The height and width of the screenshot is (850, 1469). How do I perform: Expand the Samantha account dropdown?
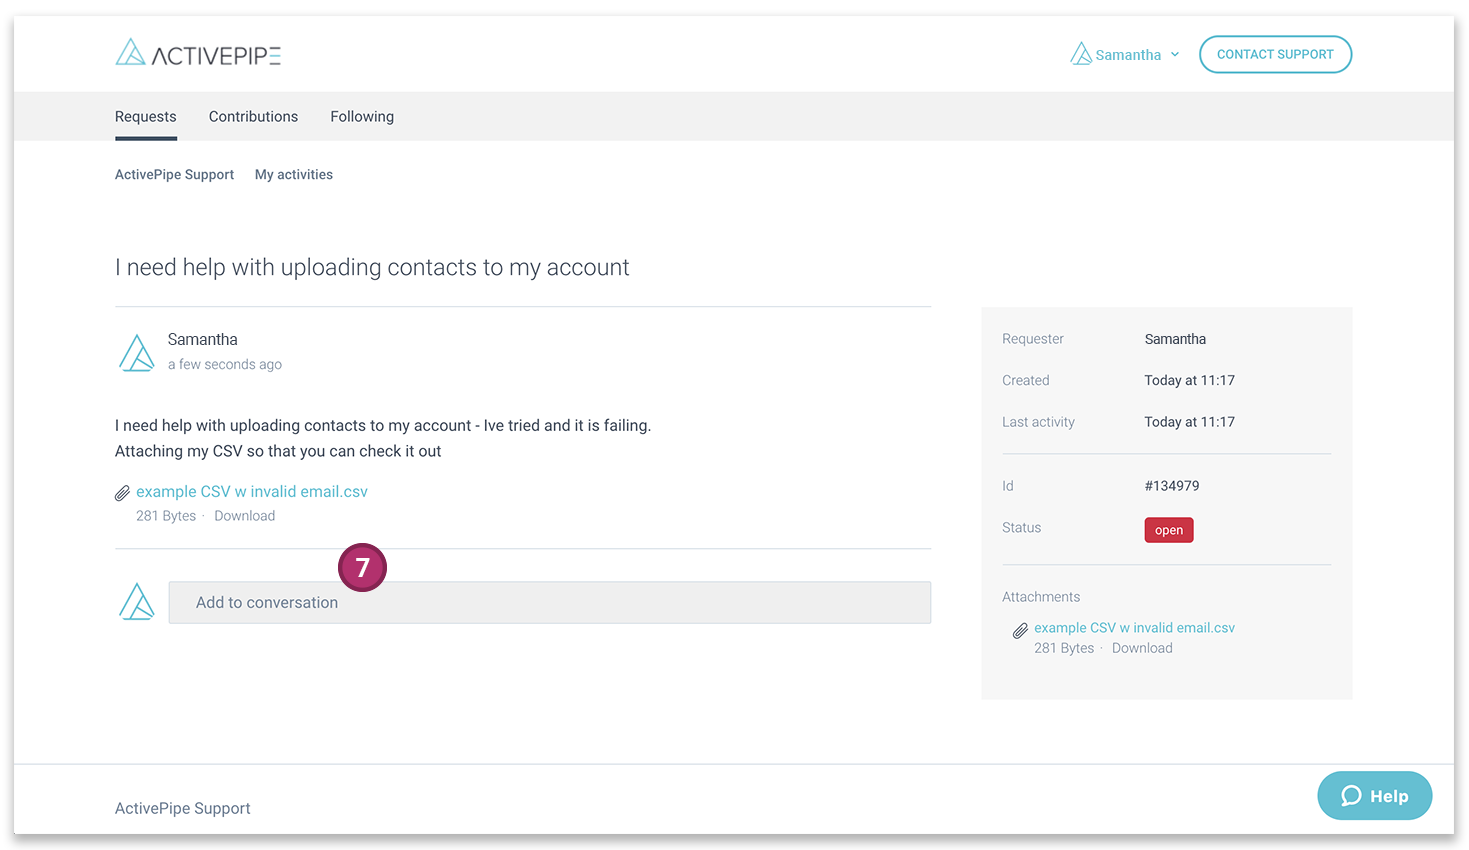(1128, 54)
